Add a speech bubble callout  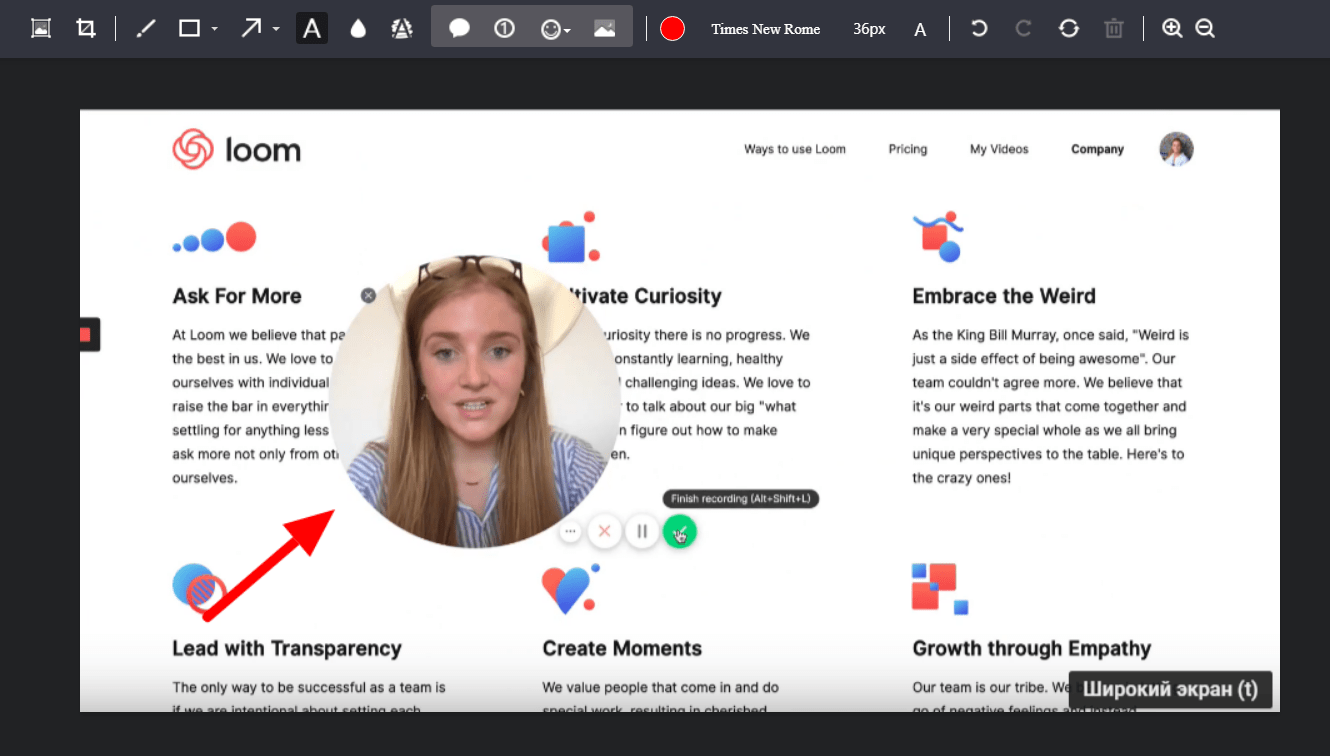[x=459, y=28]
